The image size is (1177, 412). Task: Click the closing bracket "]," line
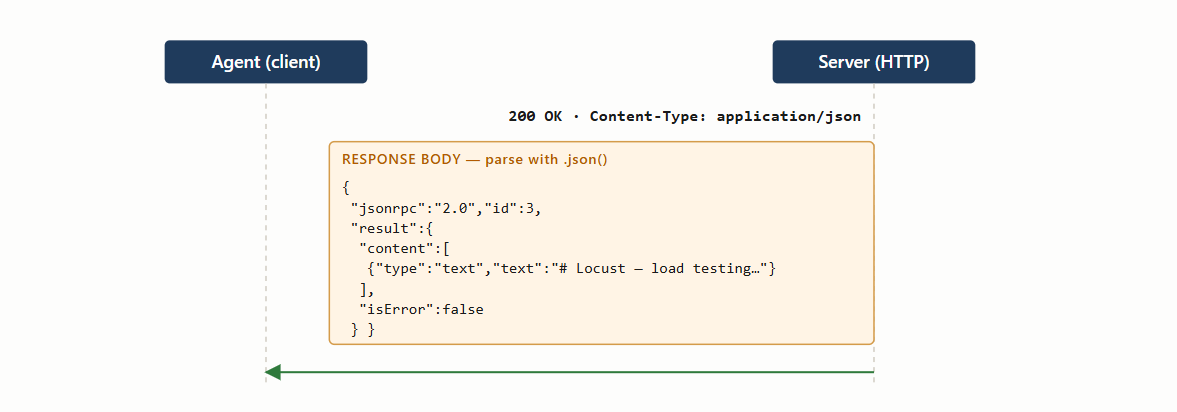[x=367, y=289]
